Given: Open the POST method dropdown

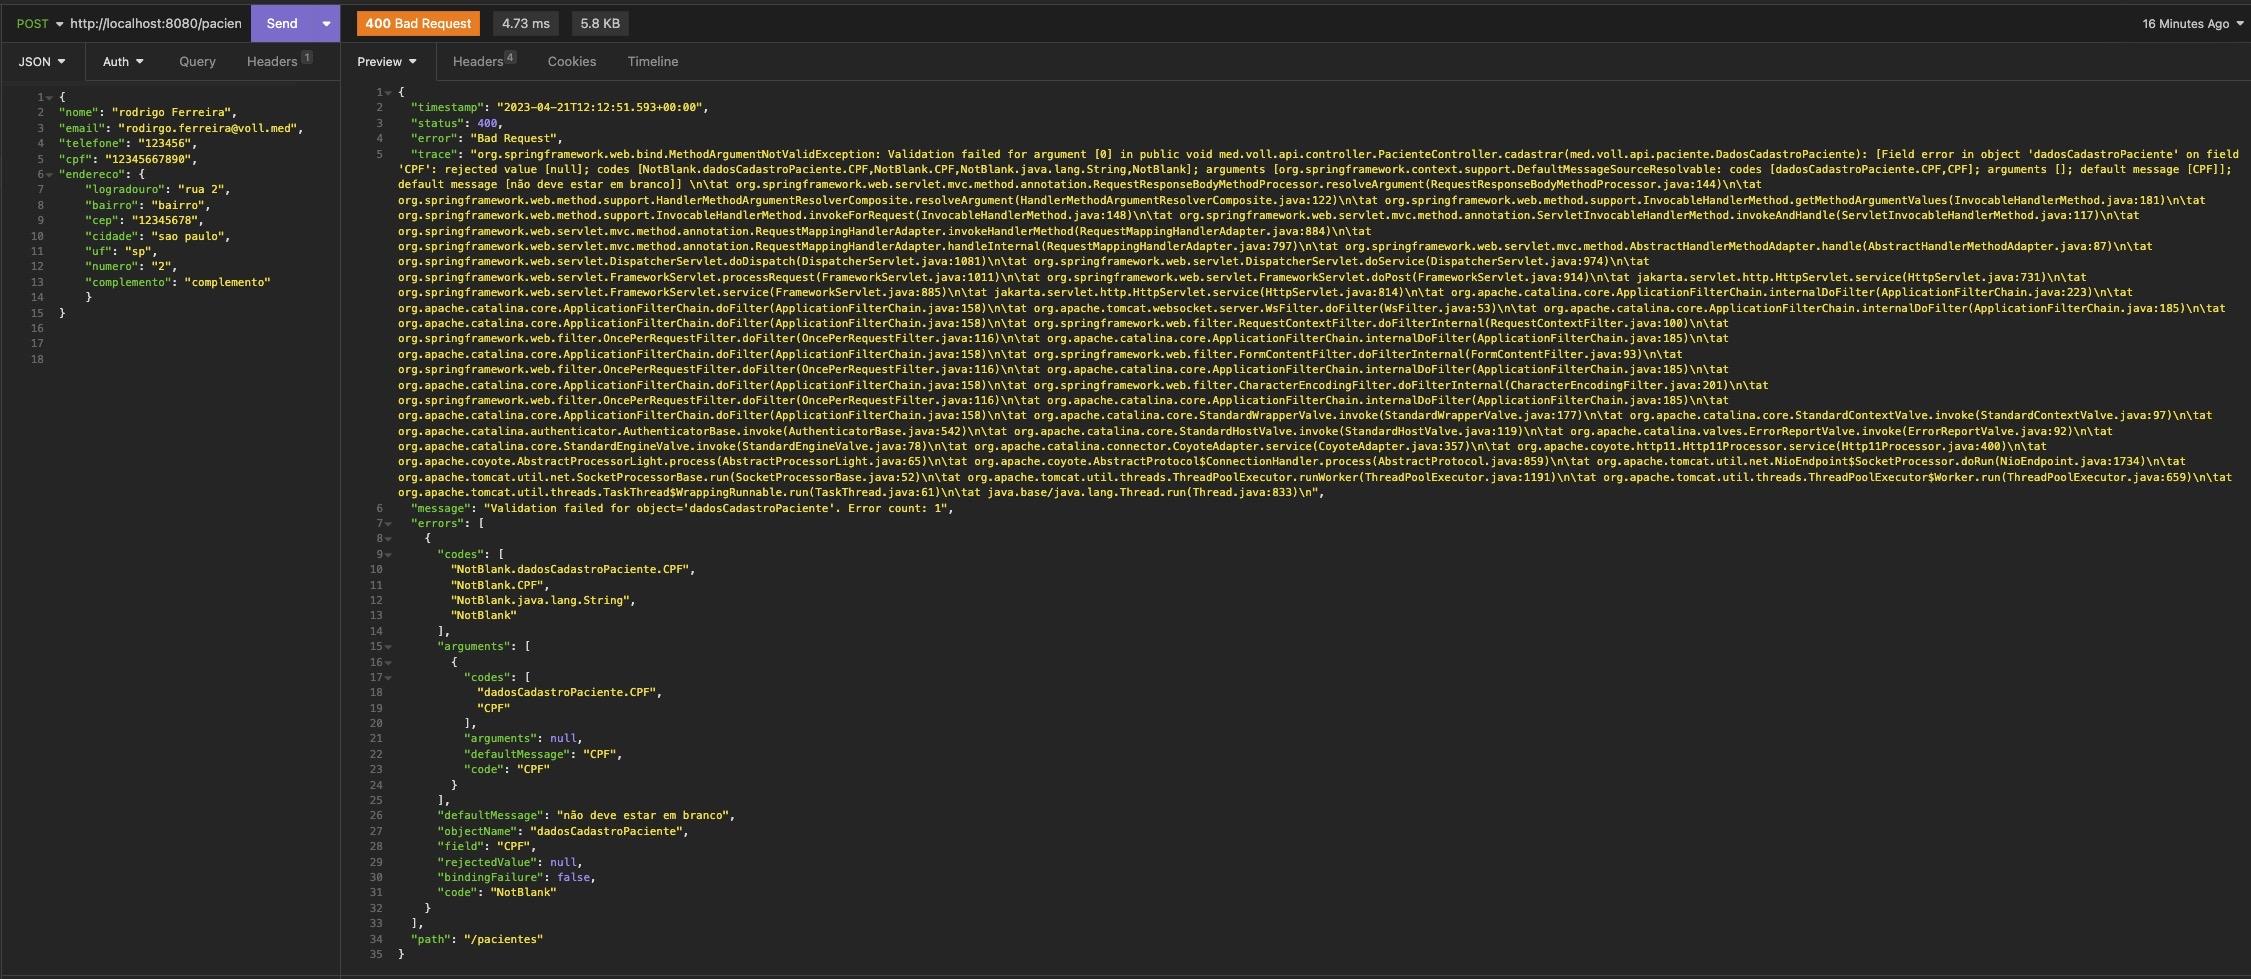Looking at the screenshot, I should click(40, 23).
